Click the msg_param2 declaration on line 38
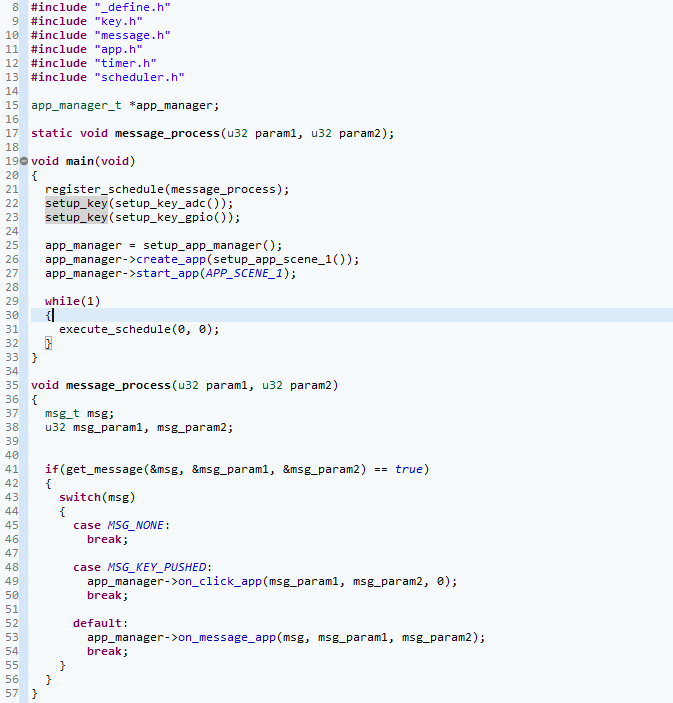The image size is (673, 703). (x=191, y=427)
